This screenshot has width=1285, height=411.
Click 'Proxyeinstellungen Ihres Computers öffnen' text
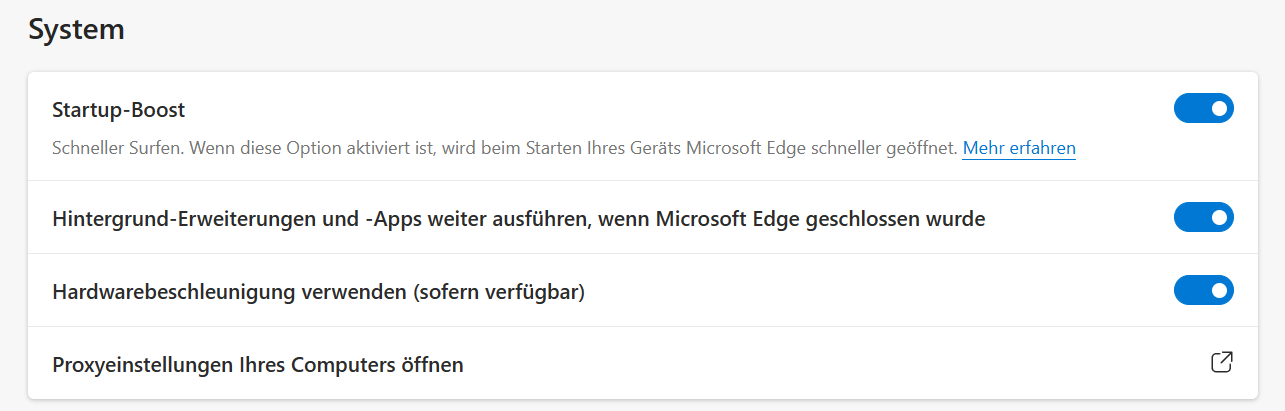[x=258, y=365]
